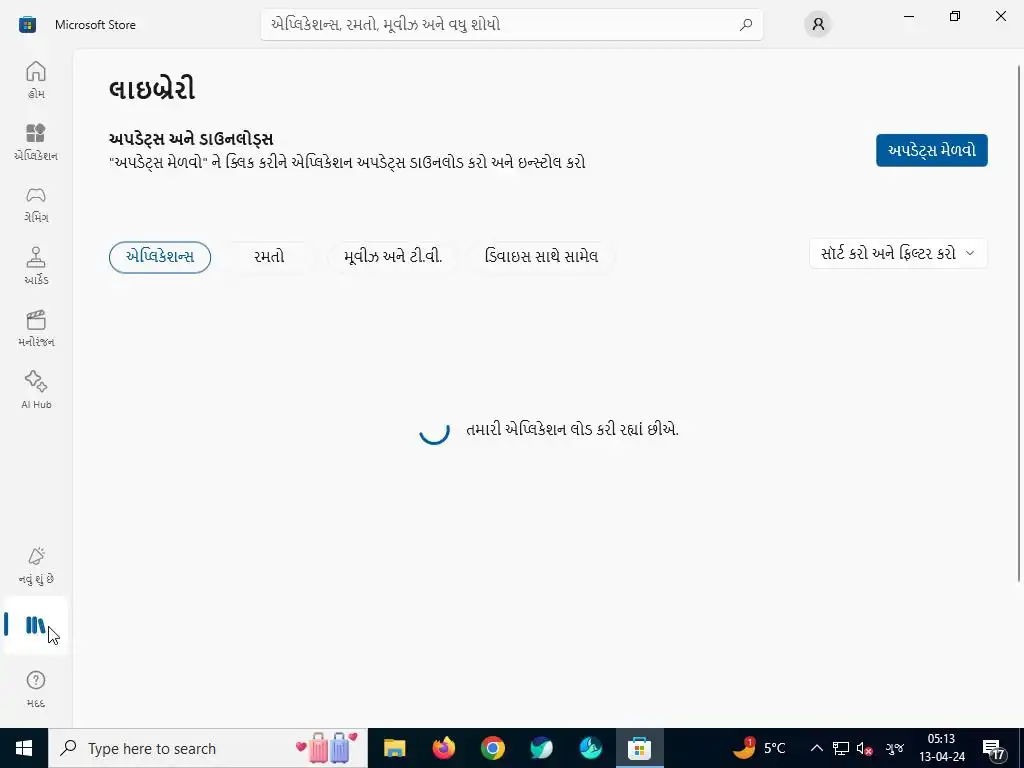Expand the Sort and filter (સૉર્ટ કરો) dropdown

tap(898, 253)
